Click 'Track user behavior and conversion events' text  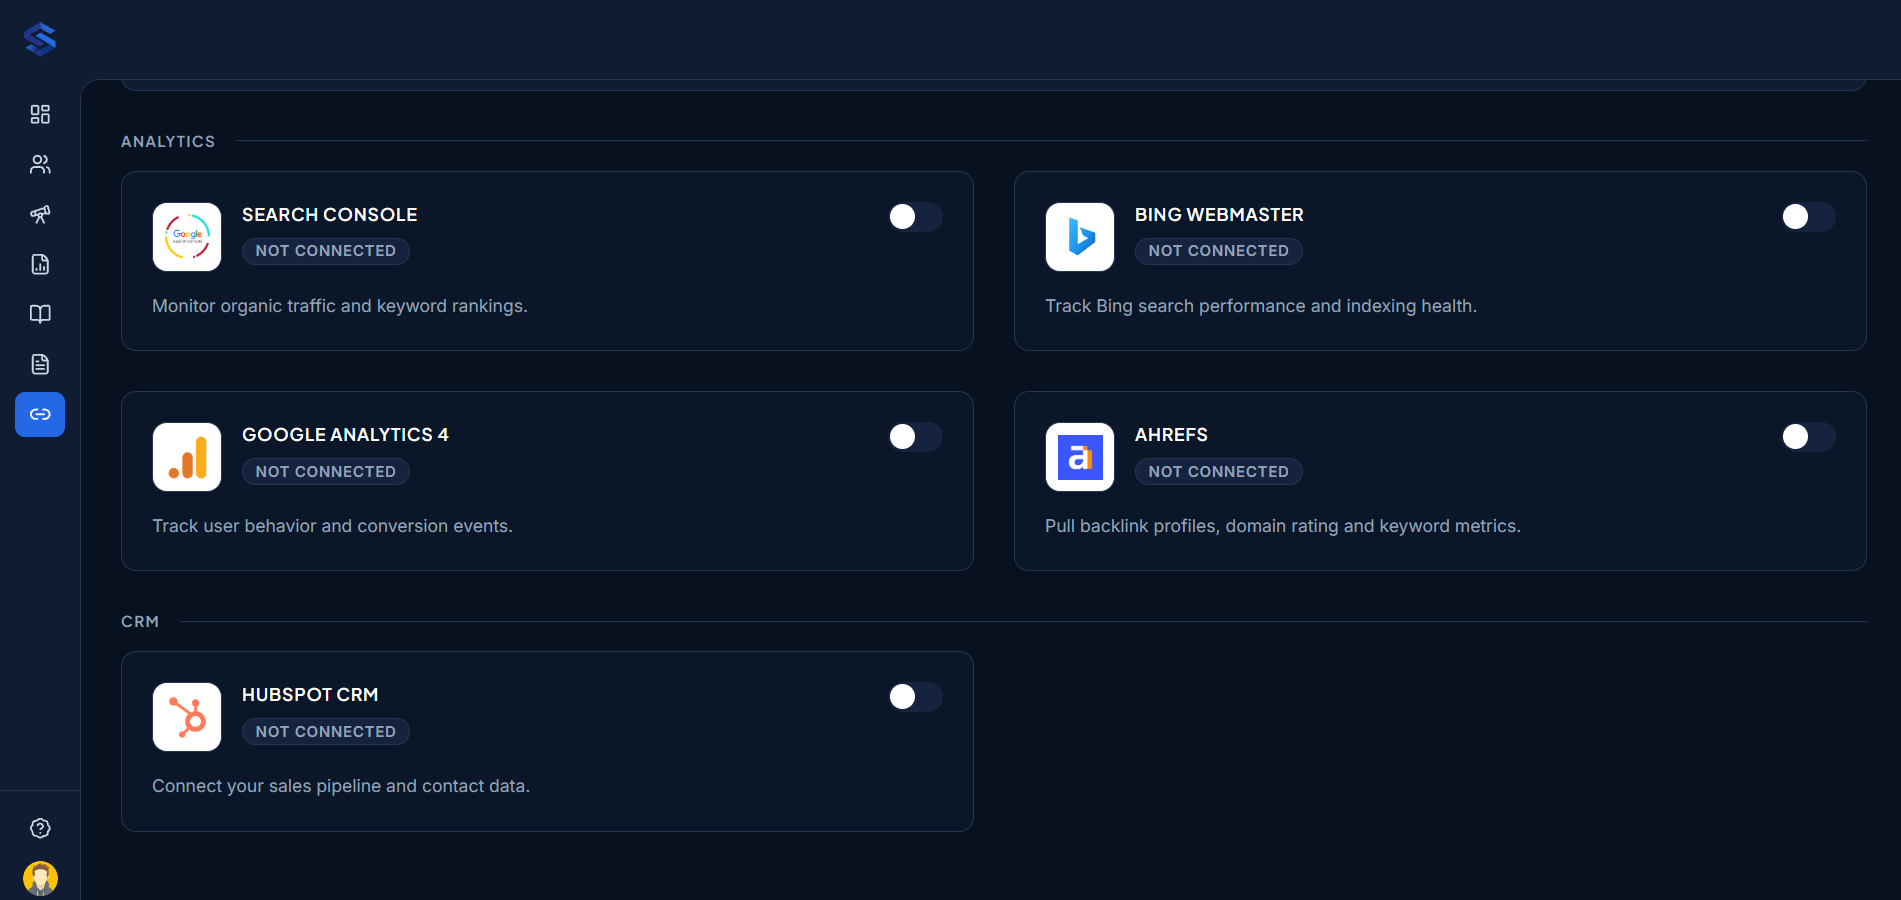click(x=332, y=526)
